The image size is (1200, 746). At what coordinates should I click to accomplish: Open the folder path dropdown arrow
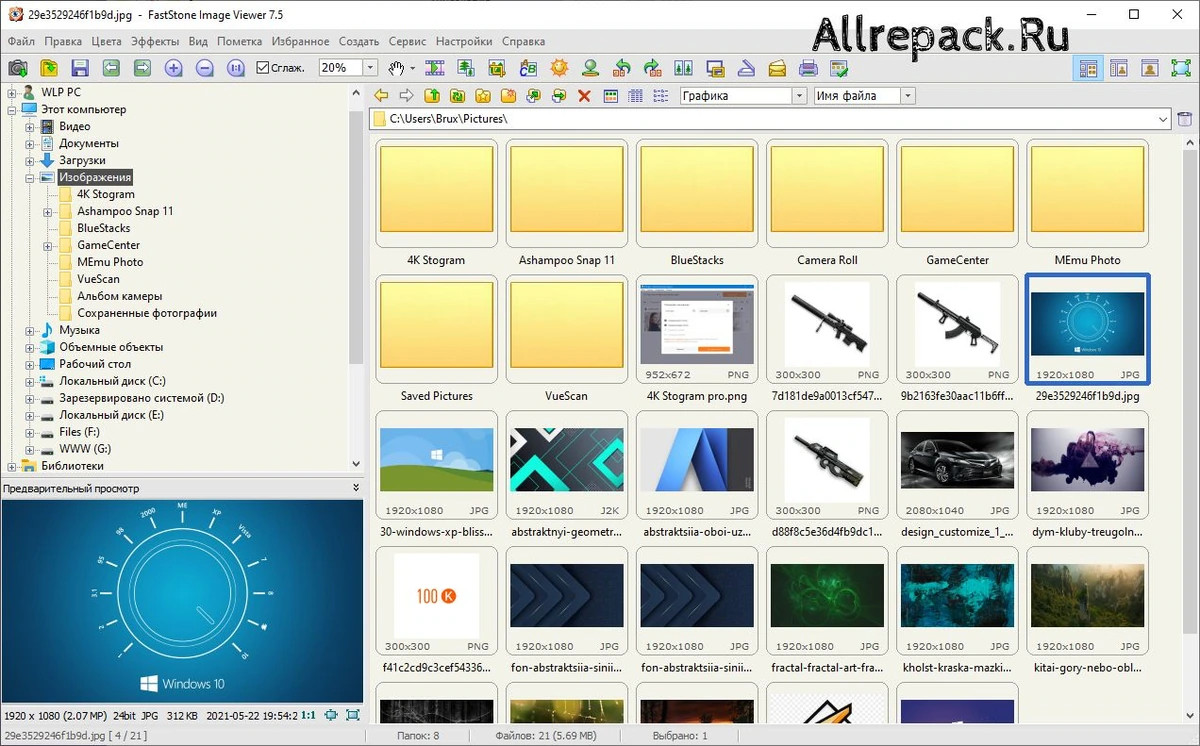1163,119
